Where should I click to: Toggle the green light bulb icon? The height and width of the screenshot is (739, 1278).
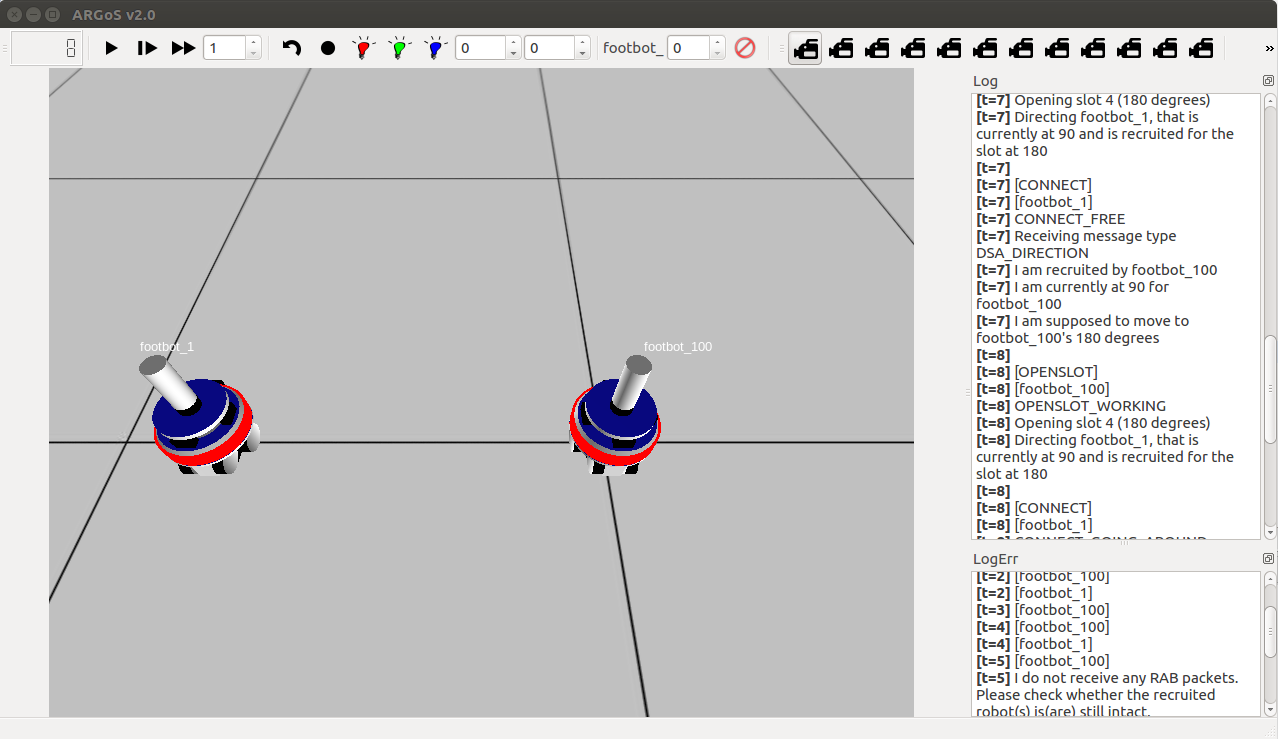(x=399, y=48)
